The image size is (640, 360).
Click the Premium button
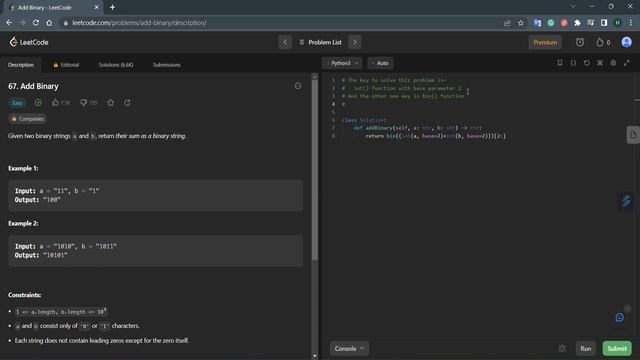pos(545,42)
